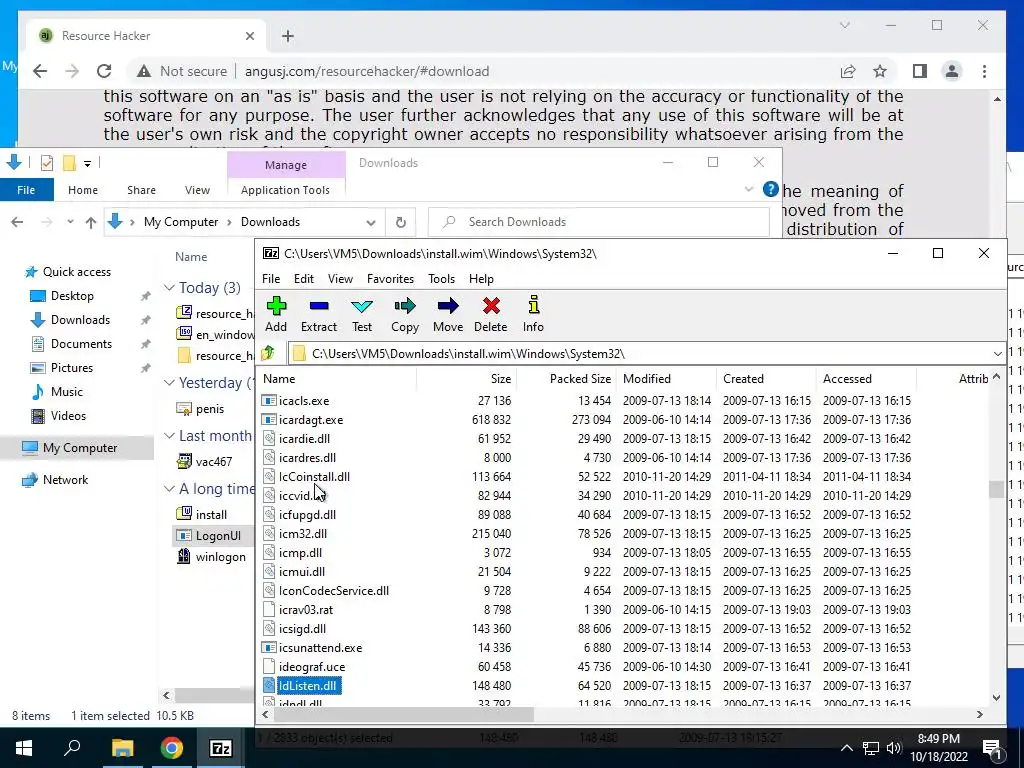Viewport: 1024px width, 768px height.
Task: Open new Chrome tab with plus
Action: [288, 36]
